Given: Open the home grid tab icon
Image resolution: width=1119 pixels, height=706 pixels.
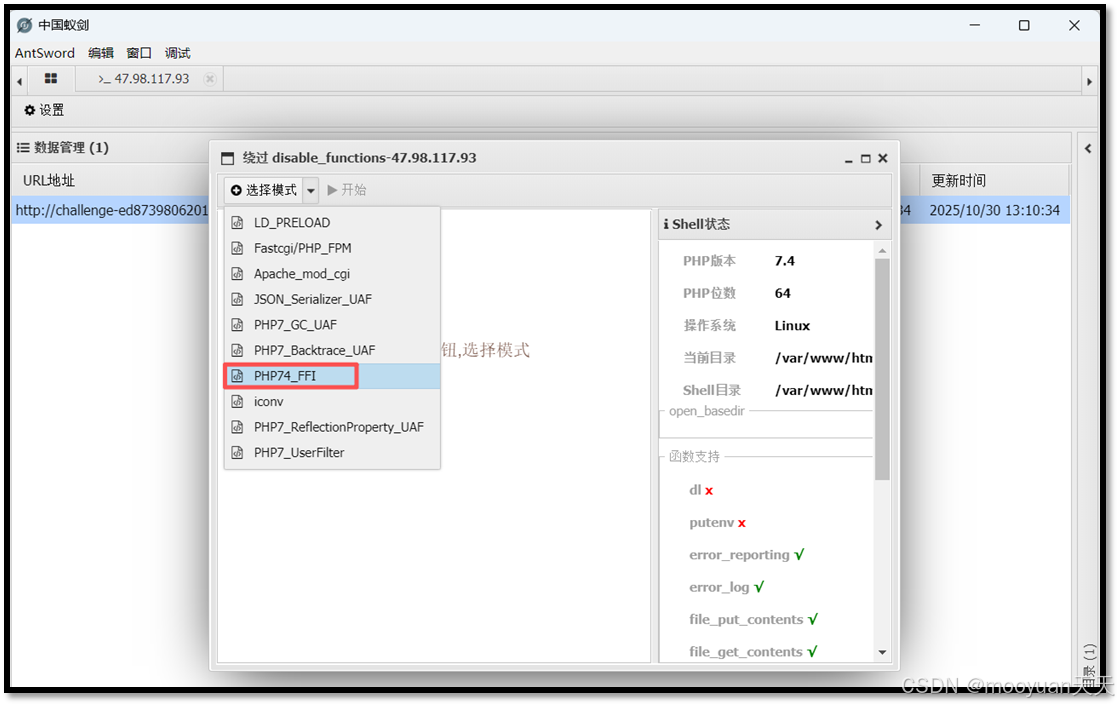Looking at the screenshot, I should [x=51, y=79].
